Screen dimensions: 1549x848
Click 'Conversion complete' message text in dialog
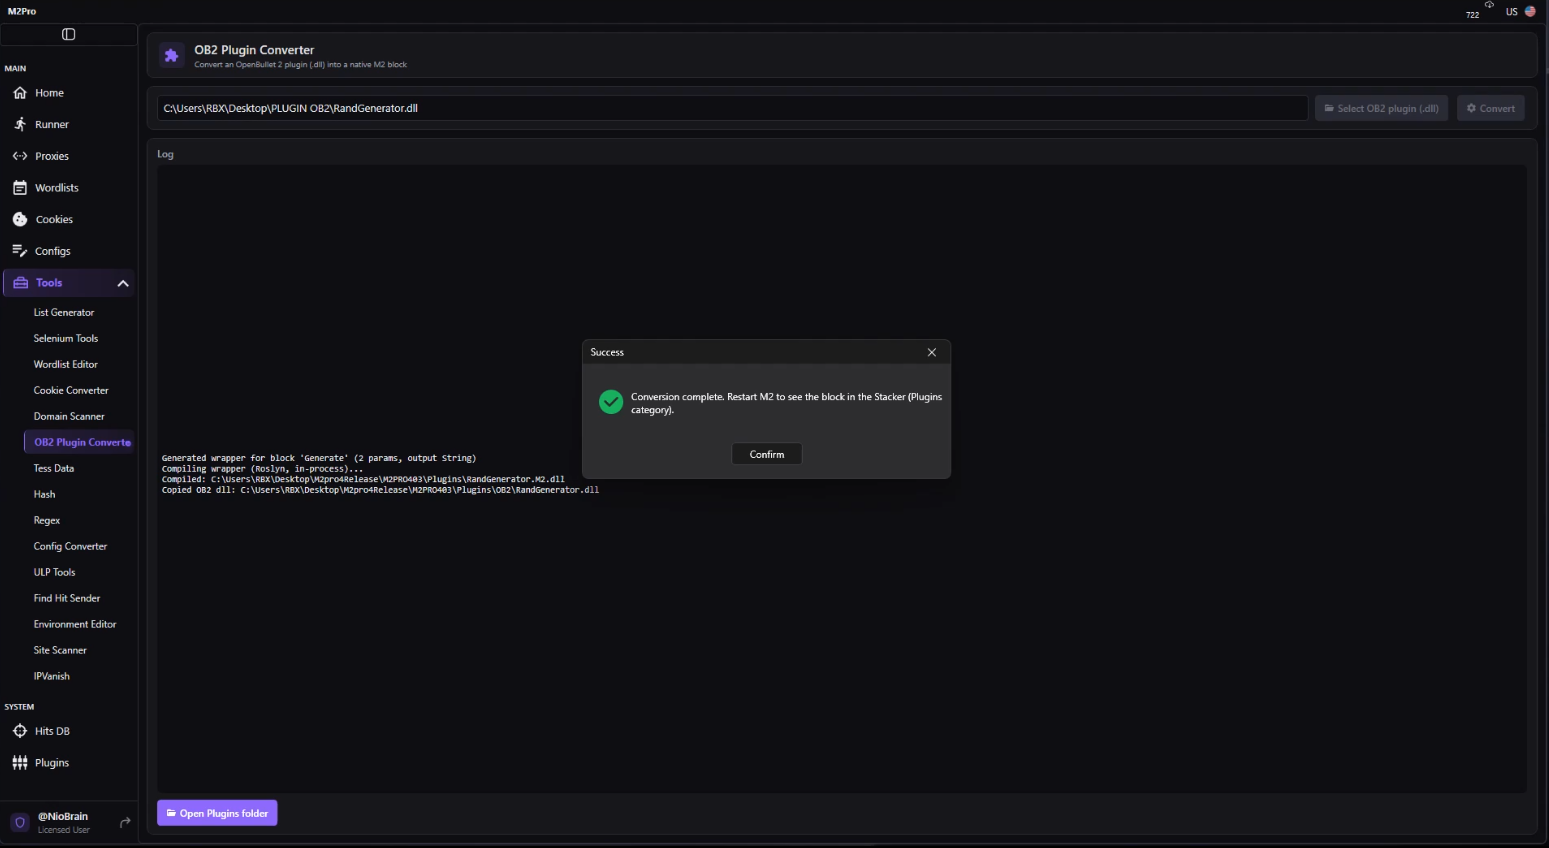(786, 403)
